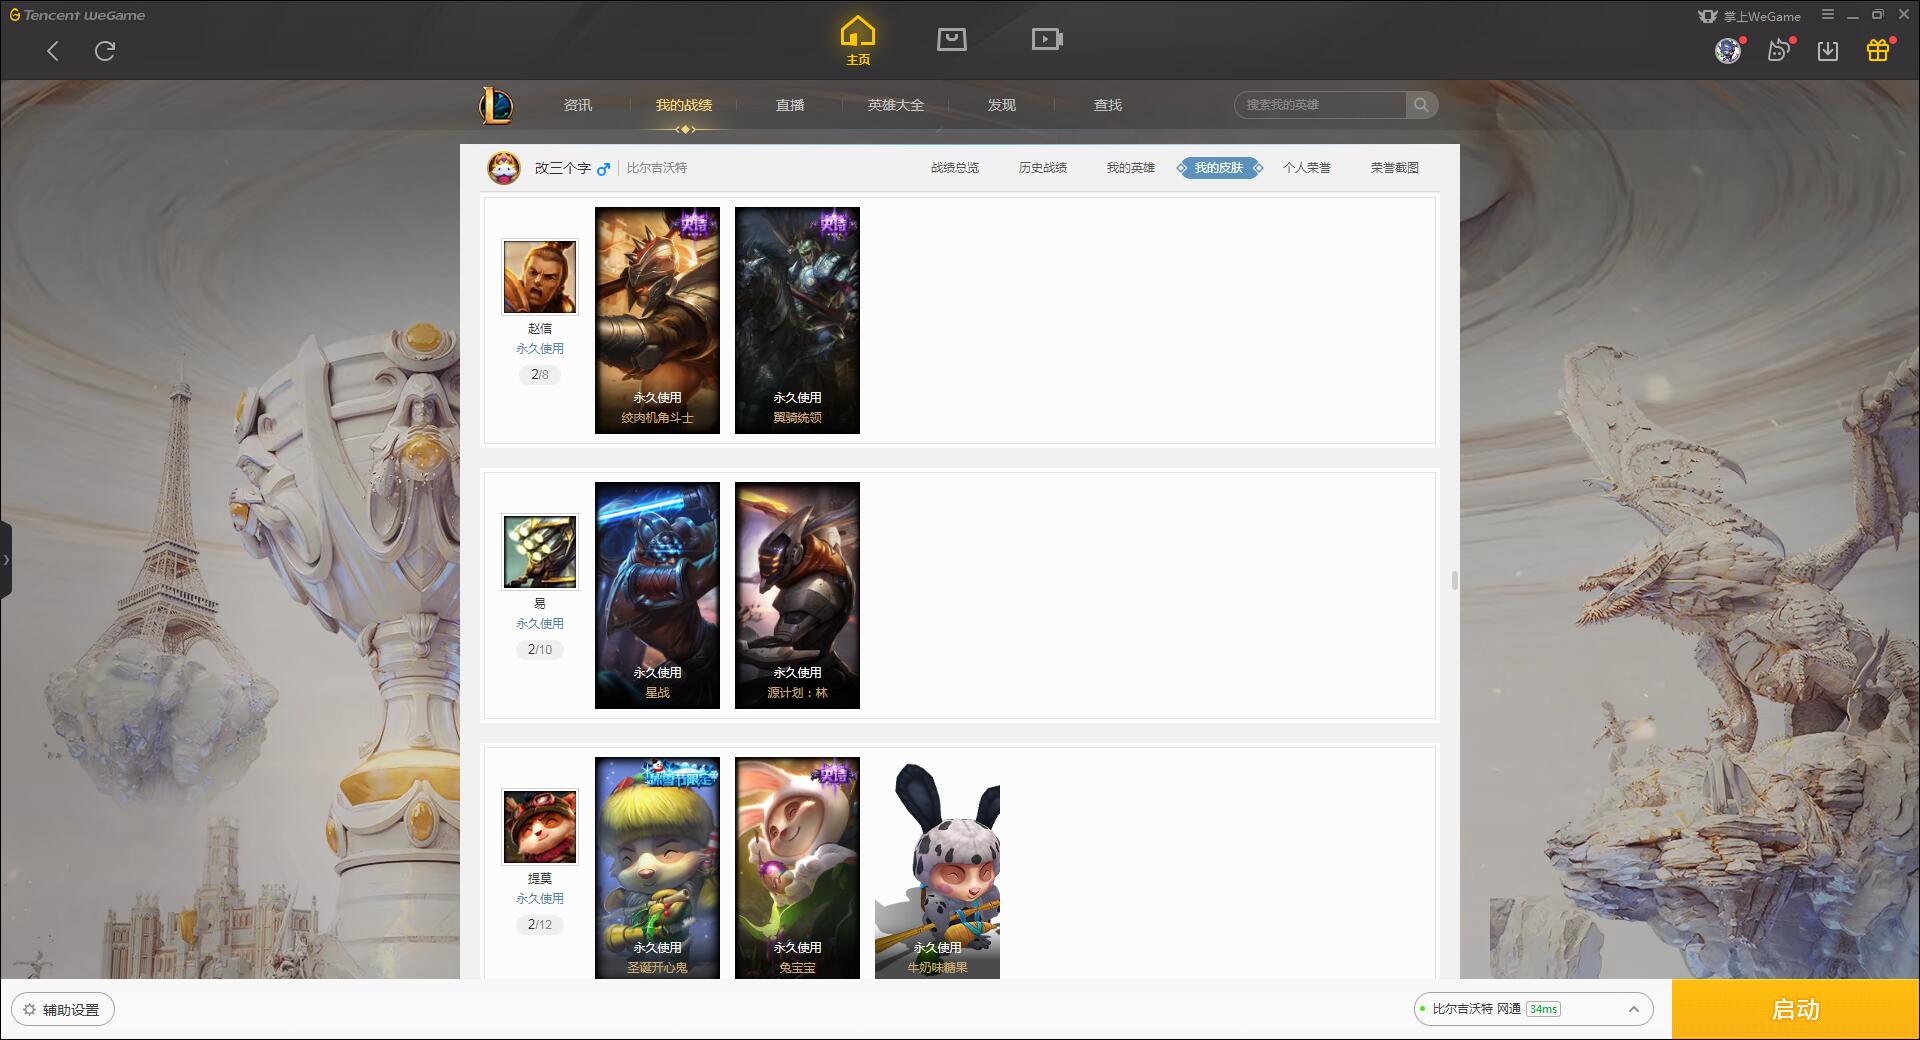Open the 绞肉机角斗士 skin card
This screenshot has height=1040, width=1920.
[x=657, y=320]
